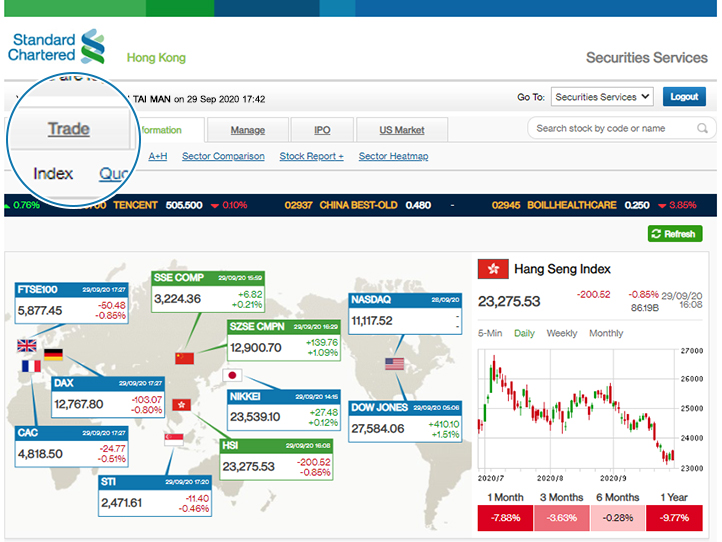This screenshot has width=722, height=542.
Task: Click the French flag on map
Action: [x=31, y=366]
